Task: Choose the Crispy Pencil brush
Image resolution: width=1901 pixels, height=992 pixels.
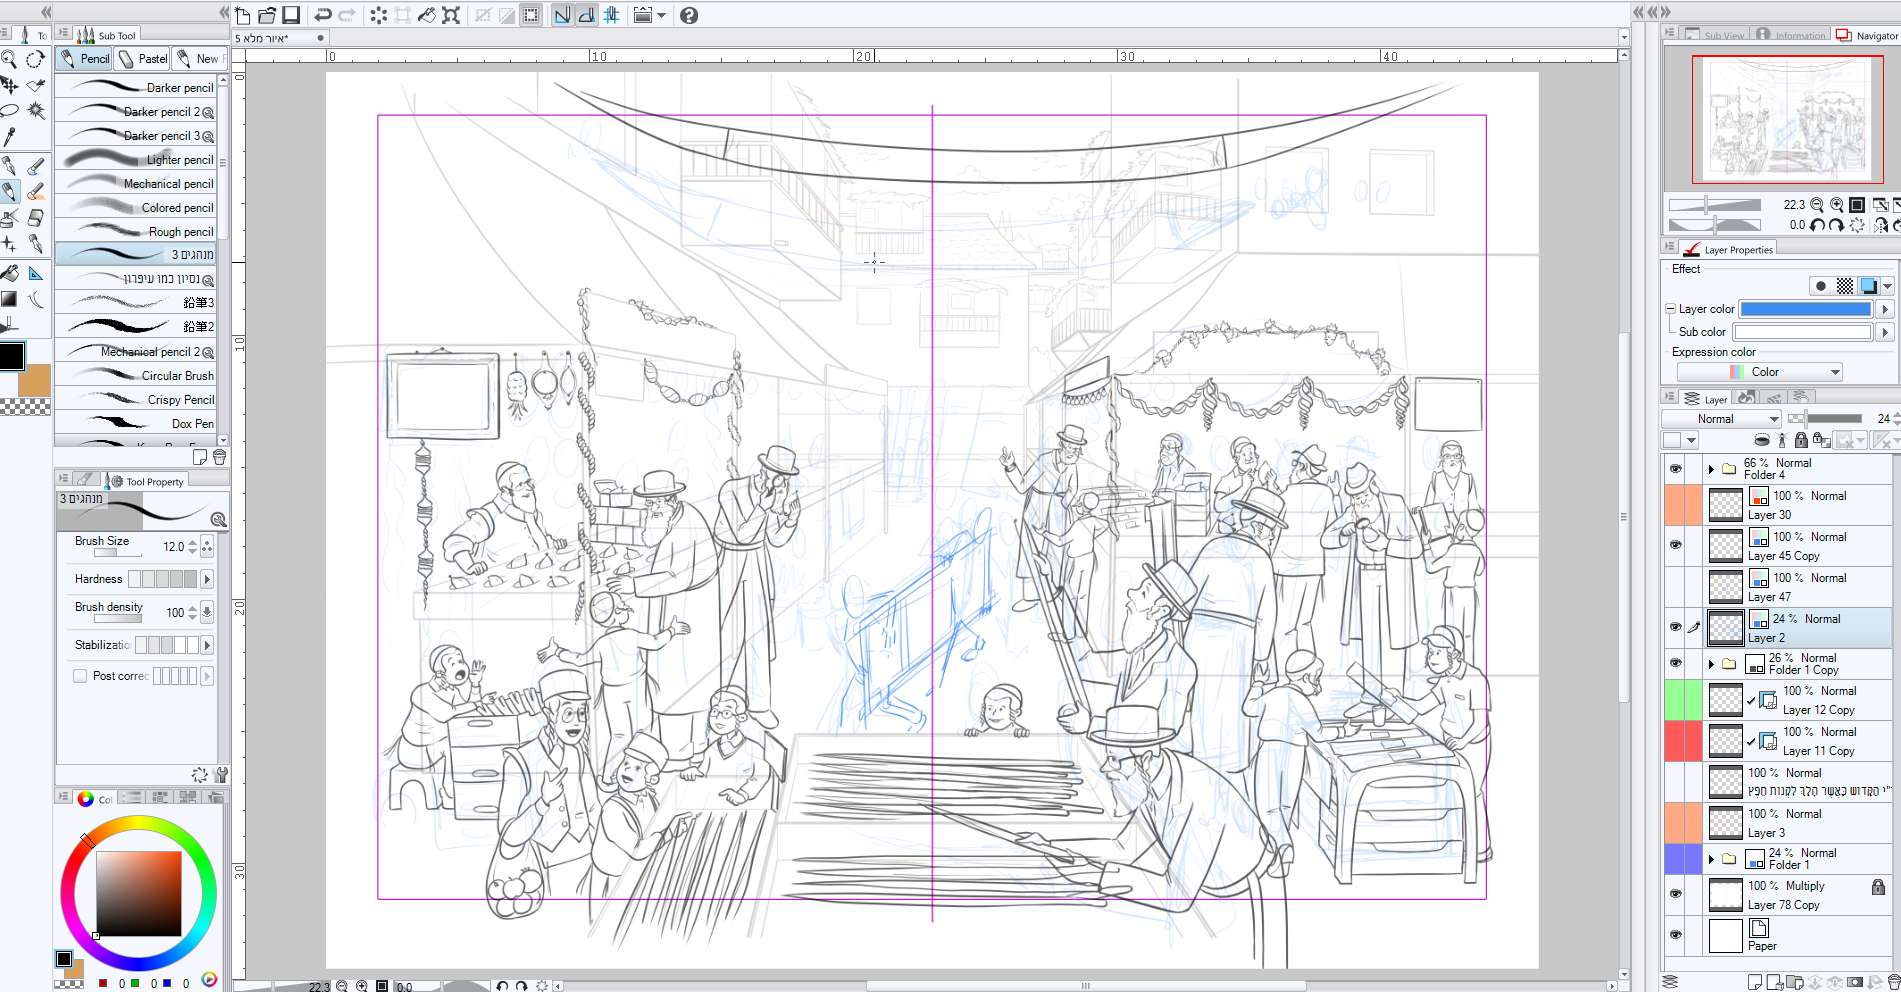Action: point(137,400)
